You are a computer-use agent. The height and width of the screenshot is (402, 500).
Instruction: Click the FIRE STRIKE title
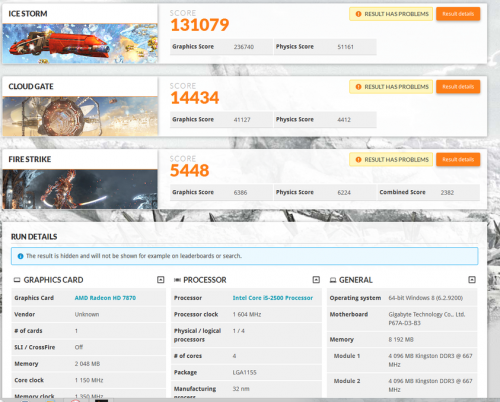(x=30, y=159)
